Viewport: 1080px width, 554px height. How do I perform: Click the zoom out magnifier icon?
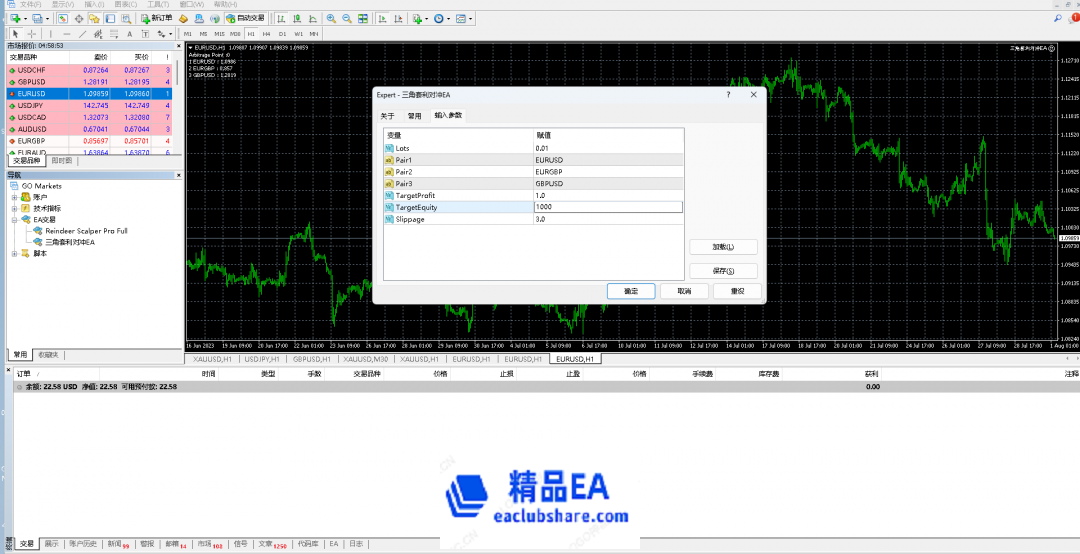click(x=347, y=18)
